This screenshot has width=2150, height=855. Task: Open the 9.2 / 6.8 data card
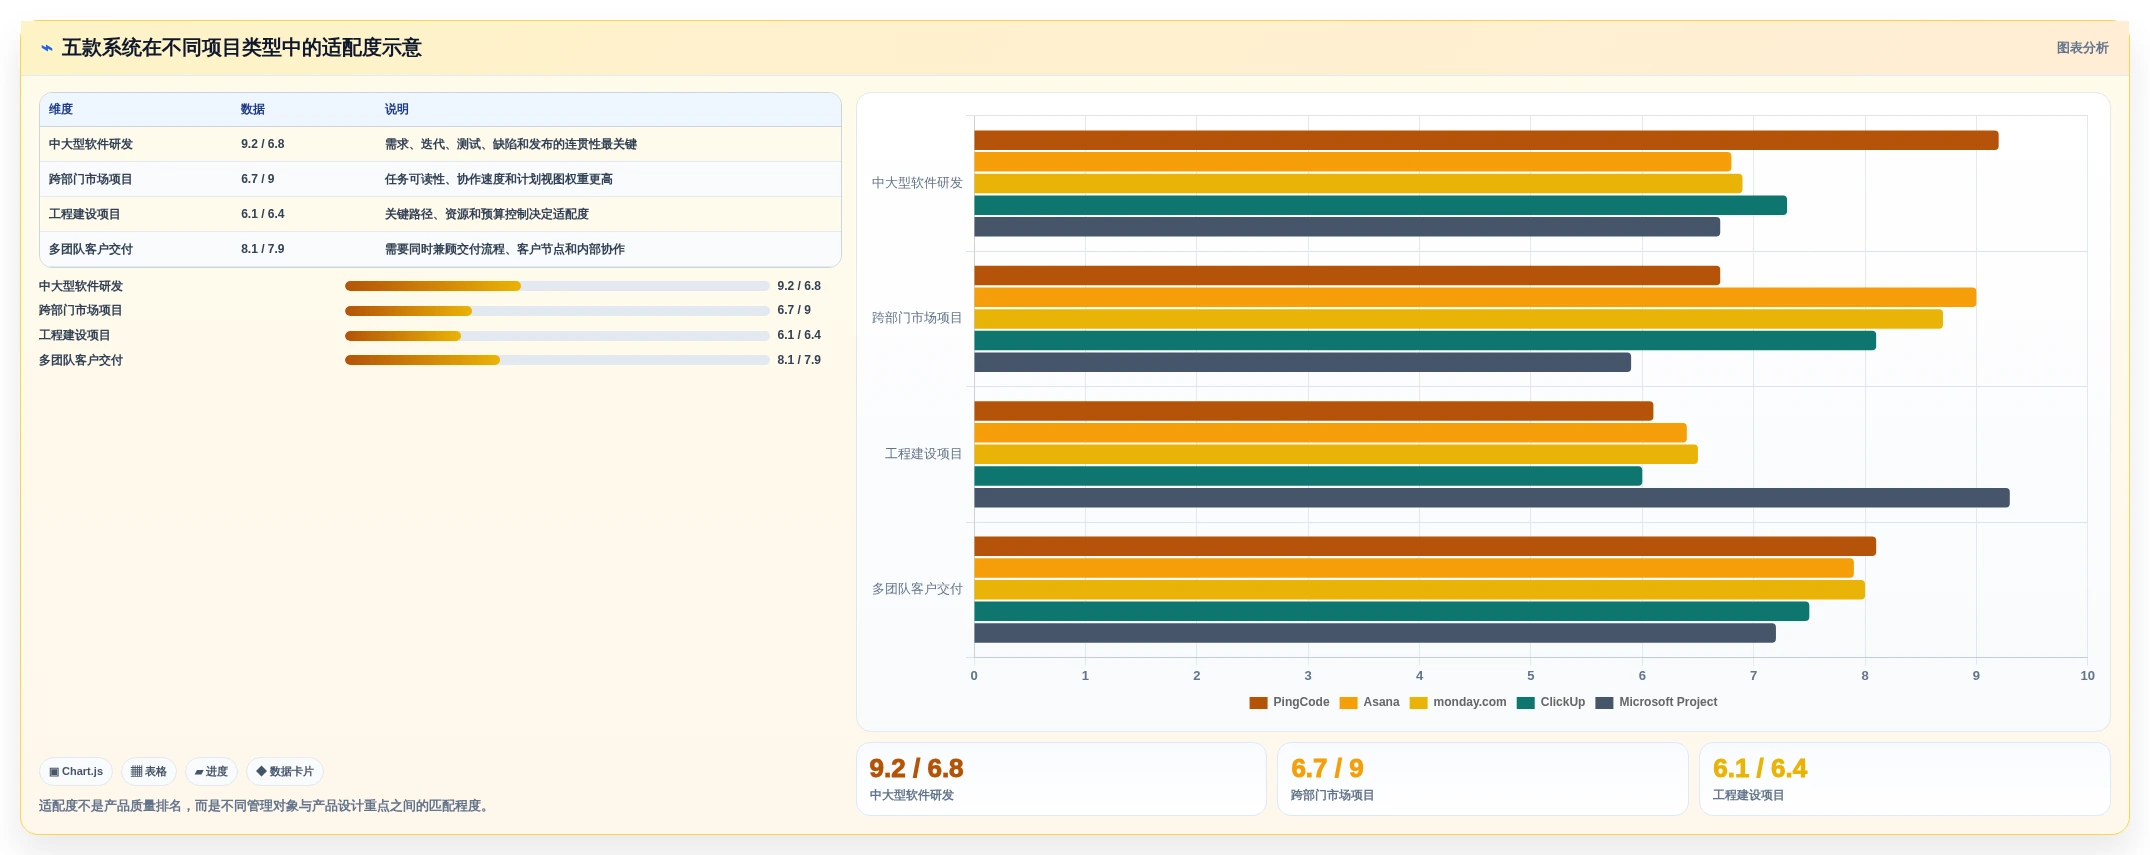[1061, 779]
